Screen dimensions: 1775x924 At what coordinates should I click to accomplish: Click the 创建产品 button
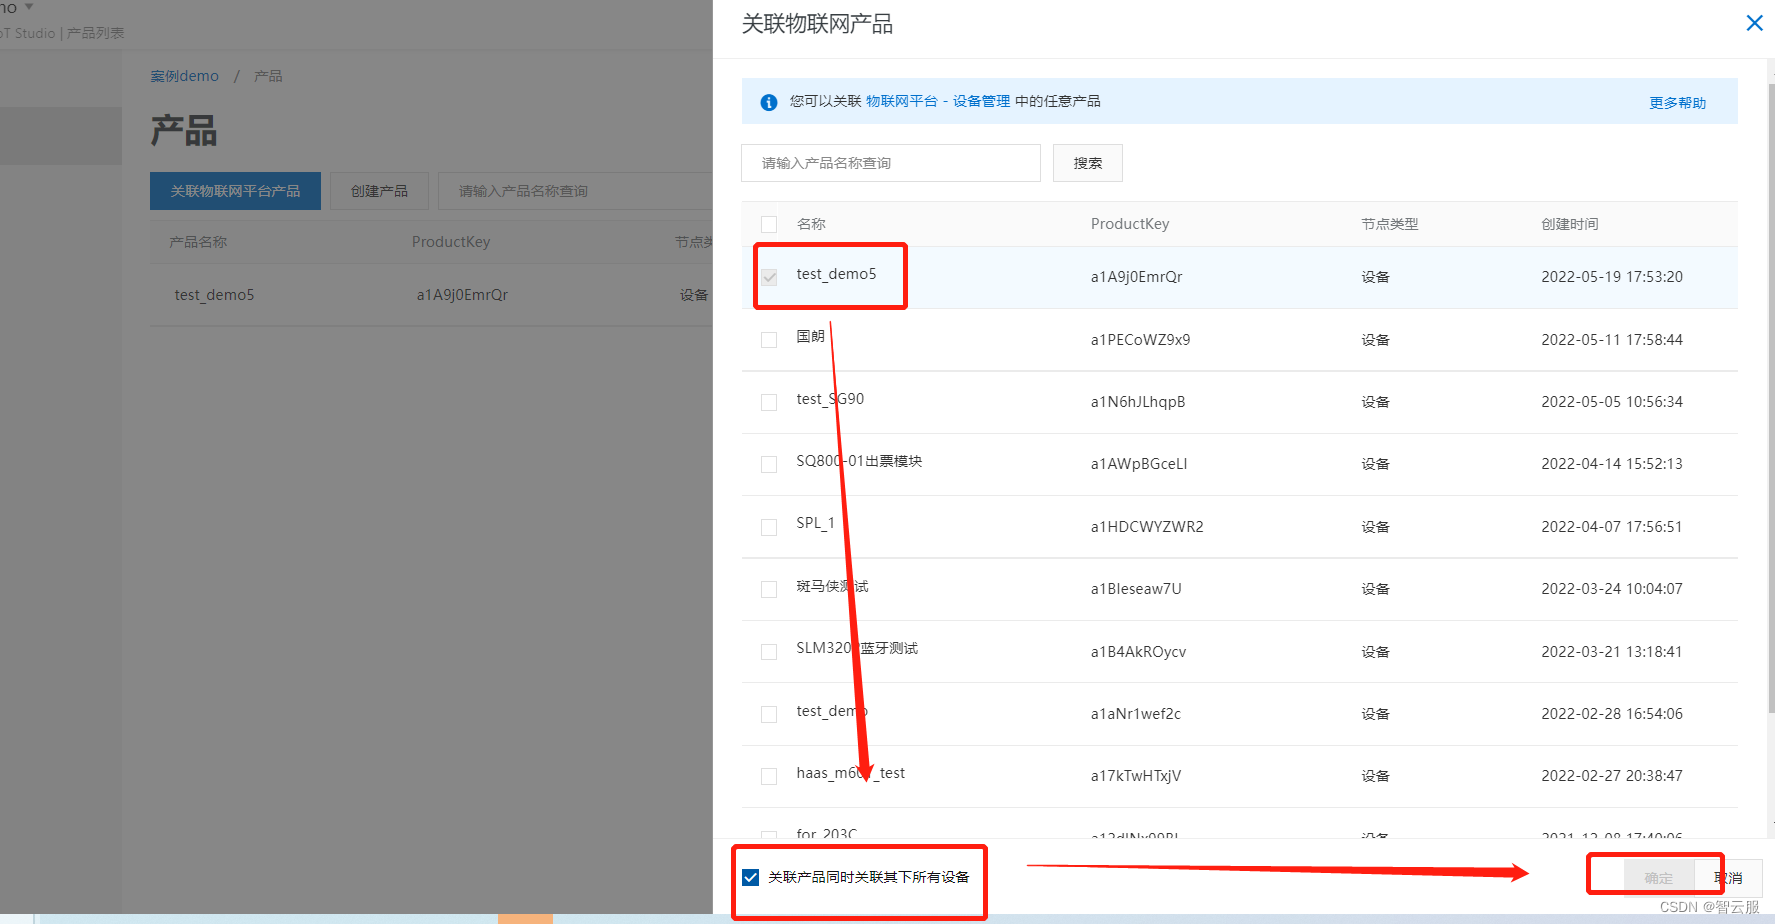(x=379, y=190)
